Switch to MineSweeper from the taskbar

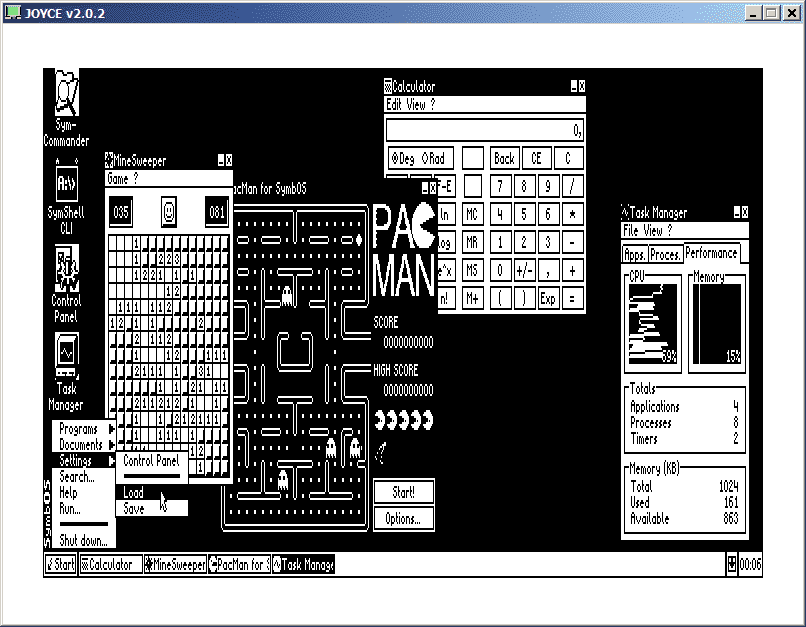pos(175,565)
